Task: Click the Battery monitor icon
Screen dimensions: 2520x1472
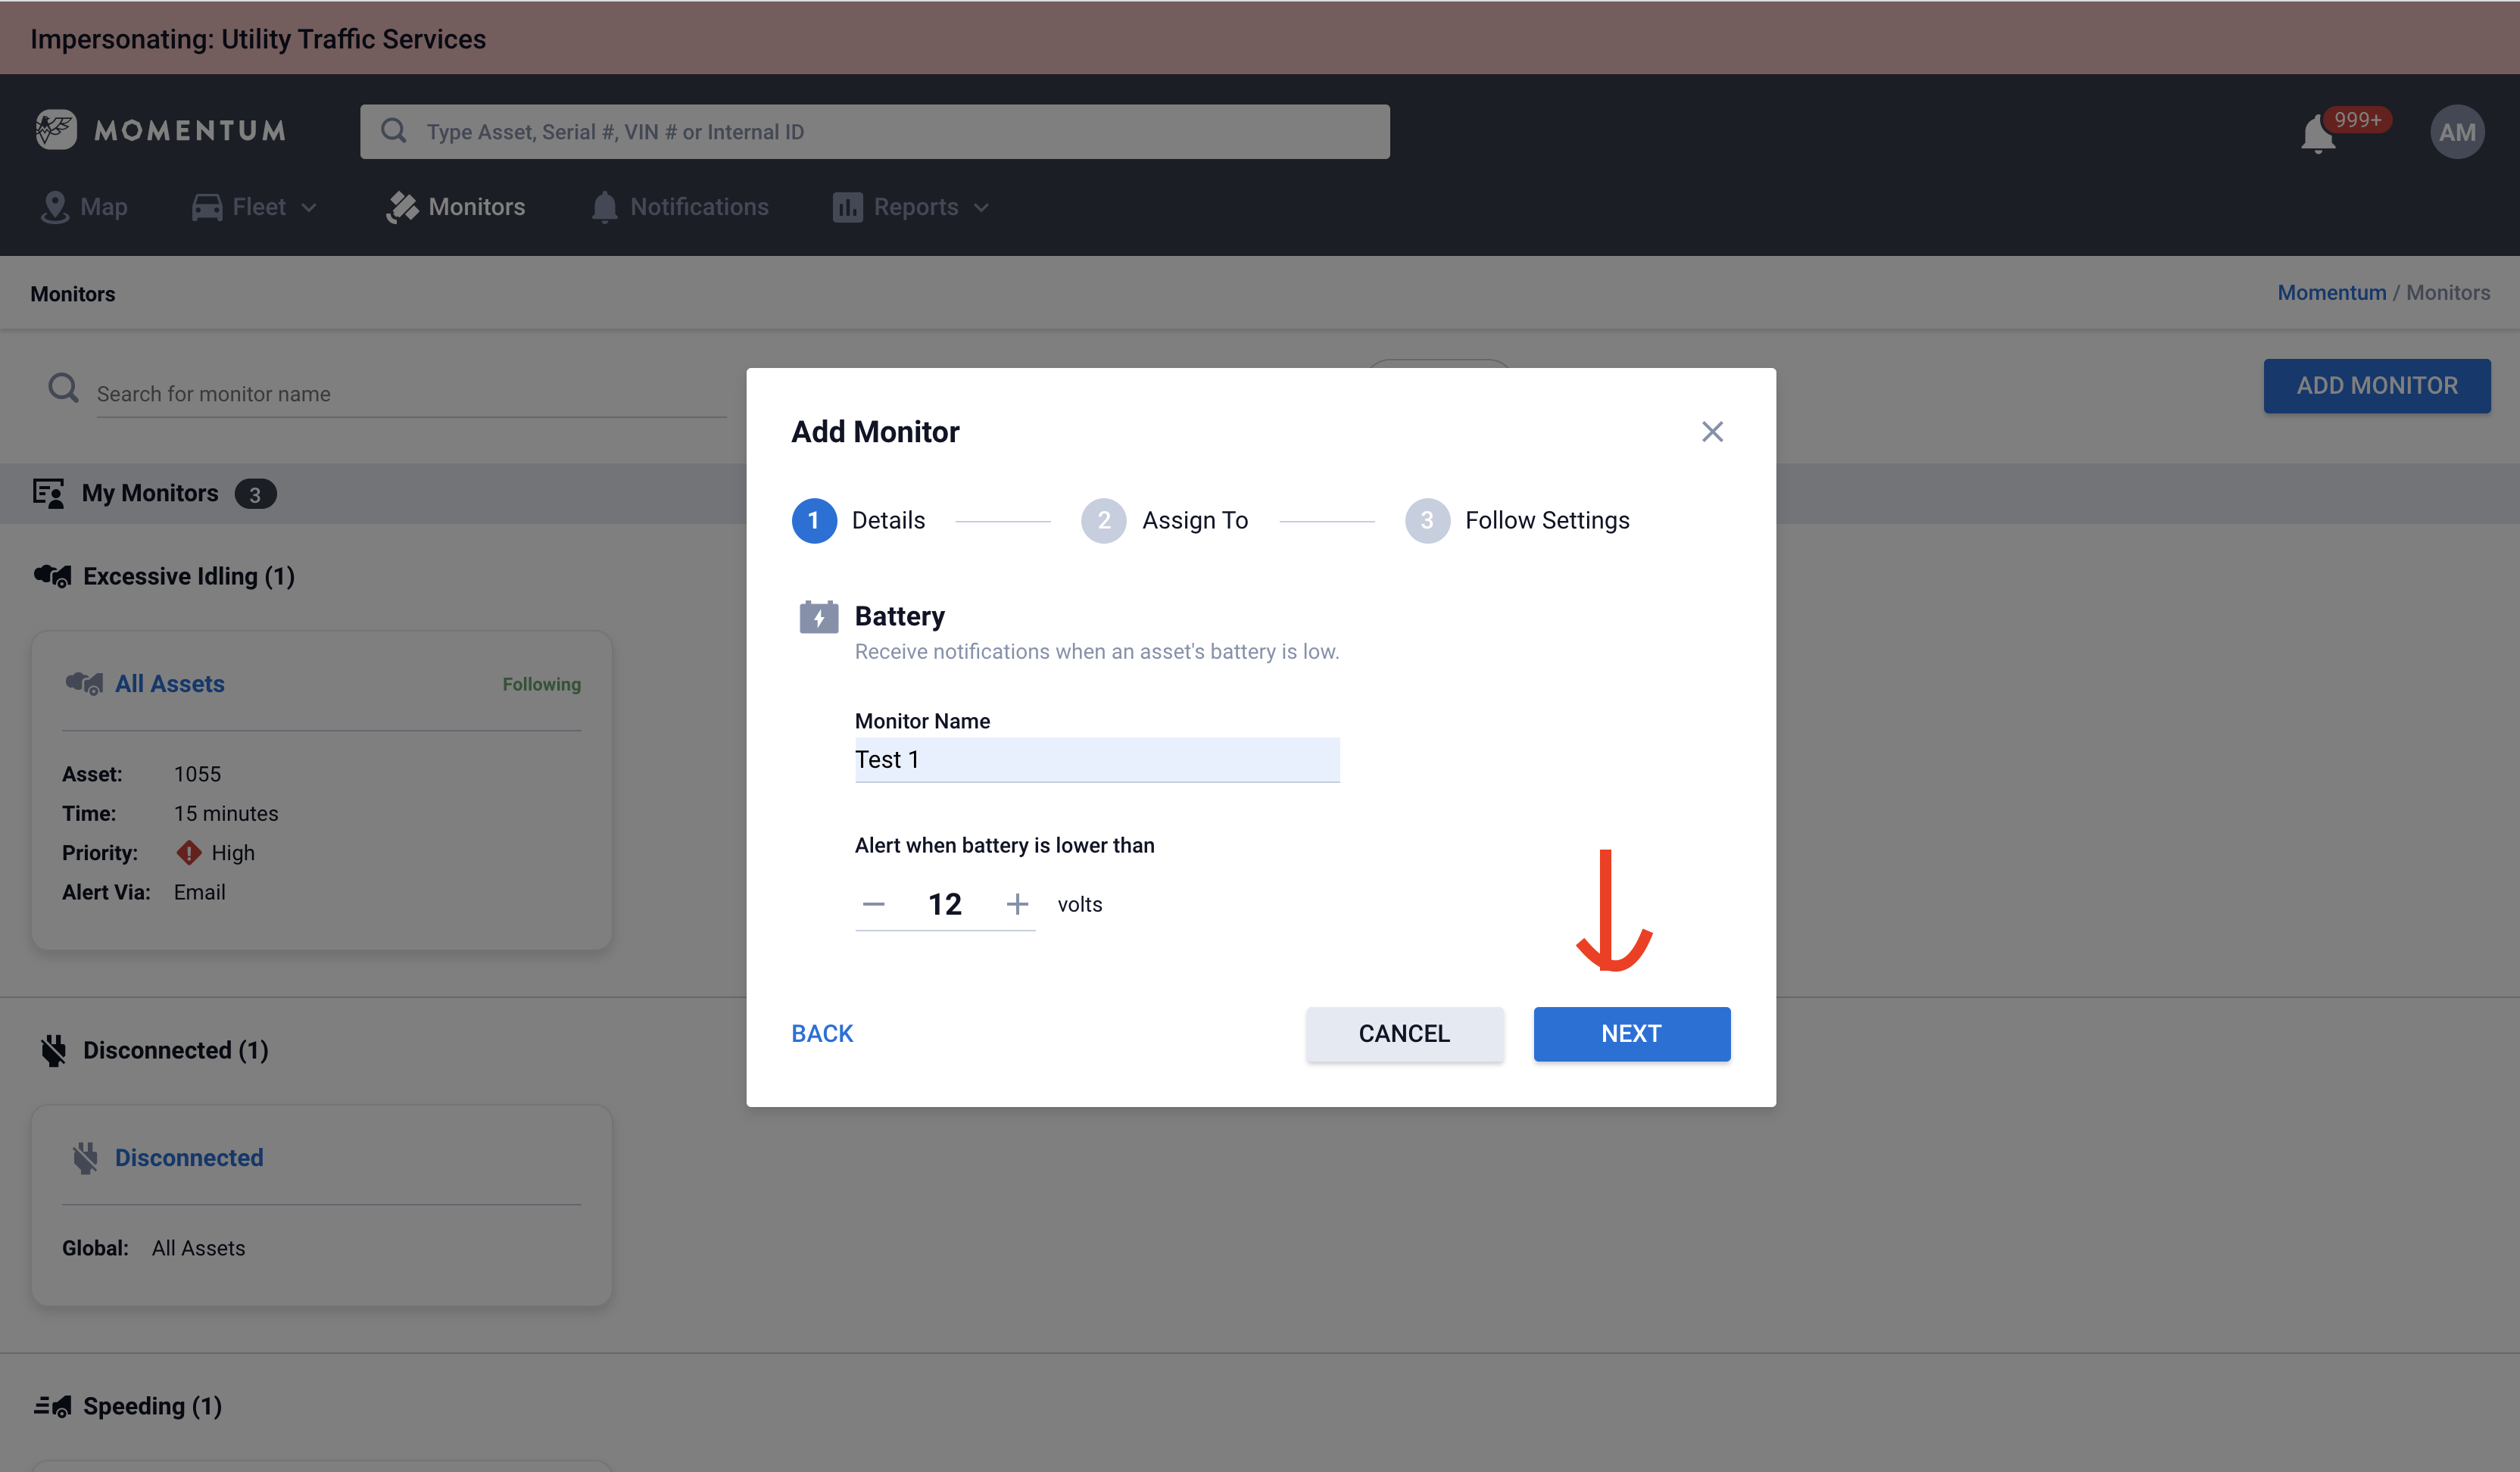Action: (818, 617)
